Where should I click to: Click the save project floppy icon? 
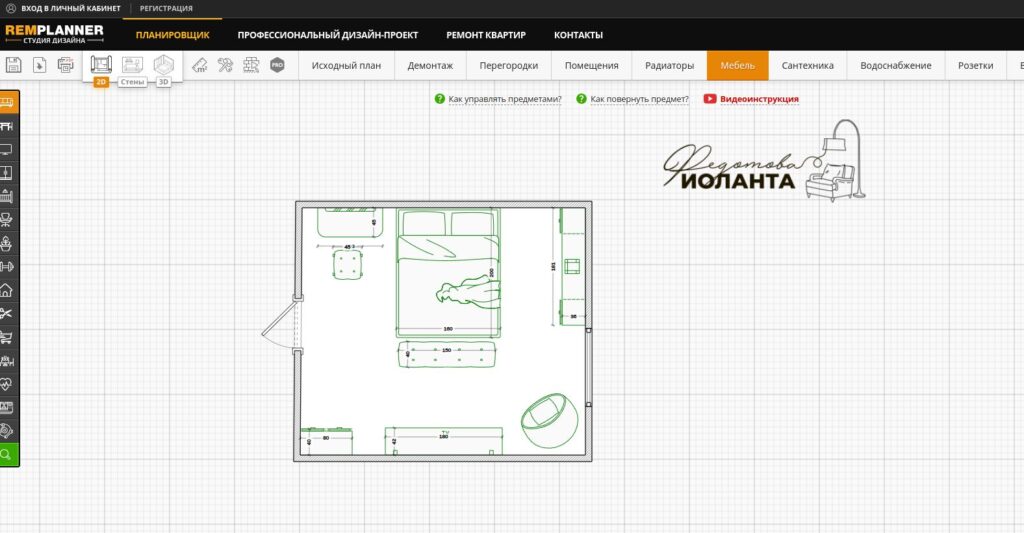pyautogui.click(x=14, y=65)
